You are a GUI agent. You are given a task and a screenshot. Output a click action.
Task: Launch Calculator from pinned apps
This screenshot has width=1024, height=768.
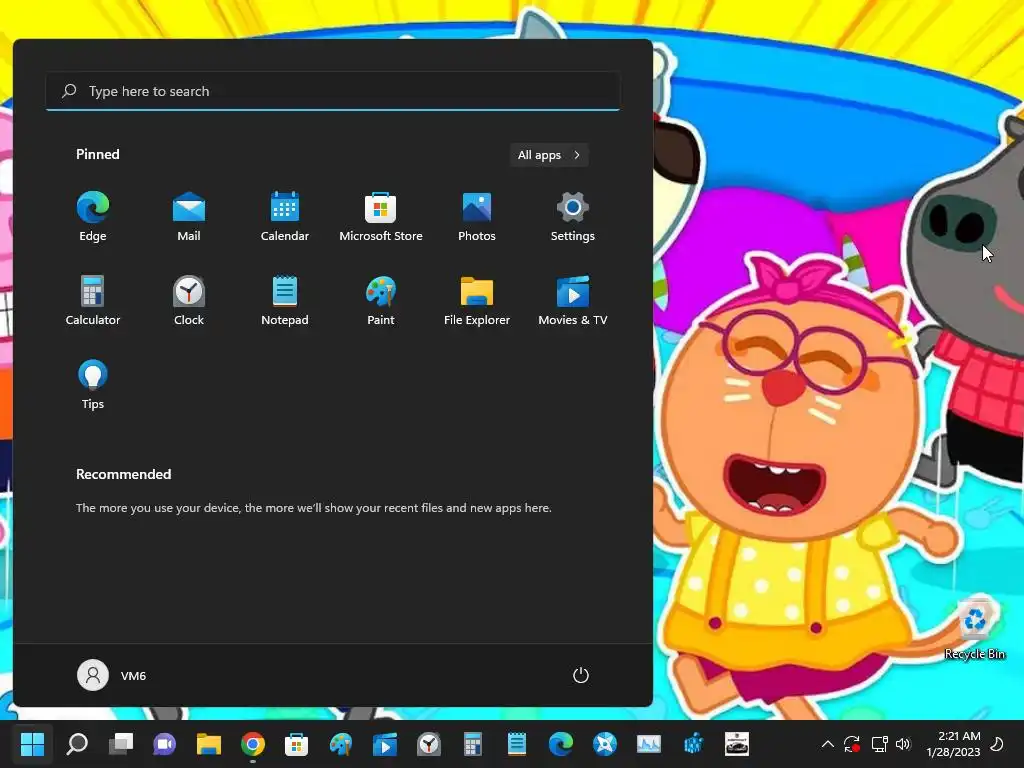click(x=93, y=300)
